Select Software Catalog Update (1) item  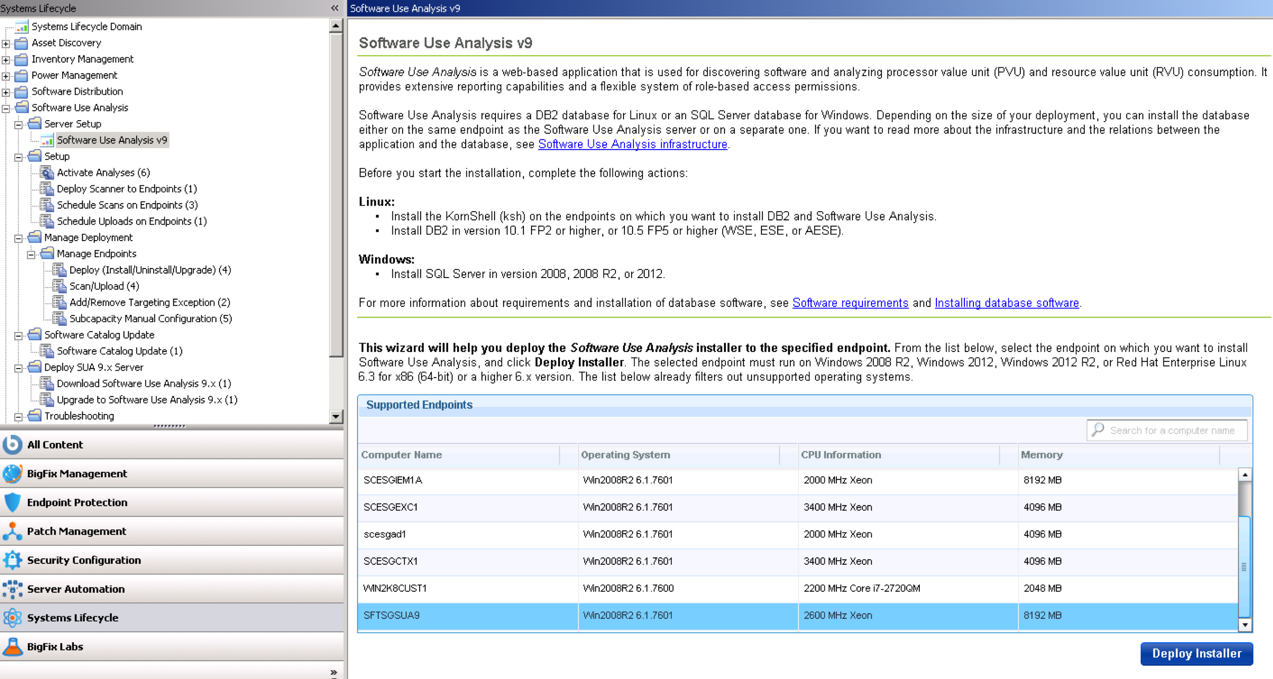pos(119,351)
